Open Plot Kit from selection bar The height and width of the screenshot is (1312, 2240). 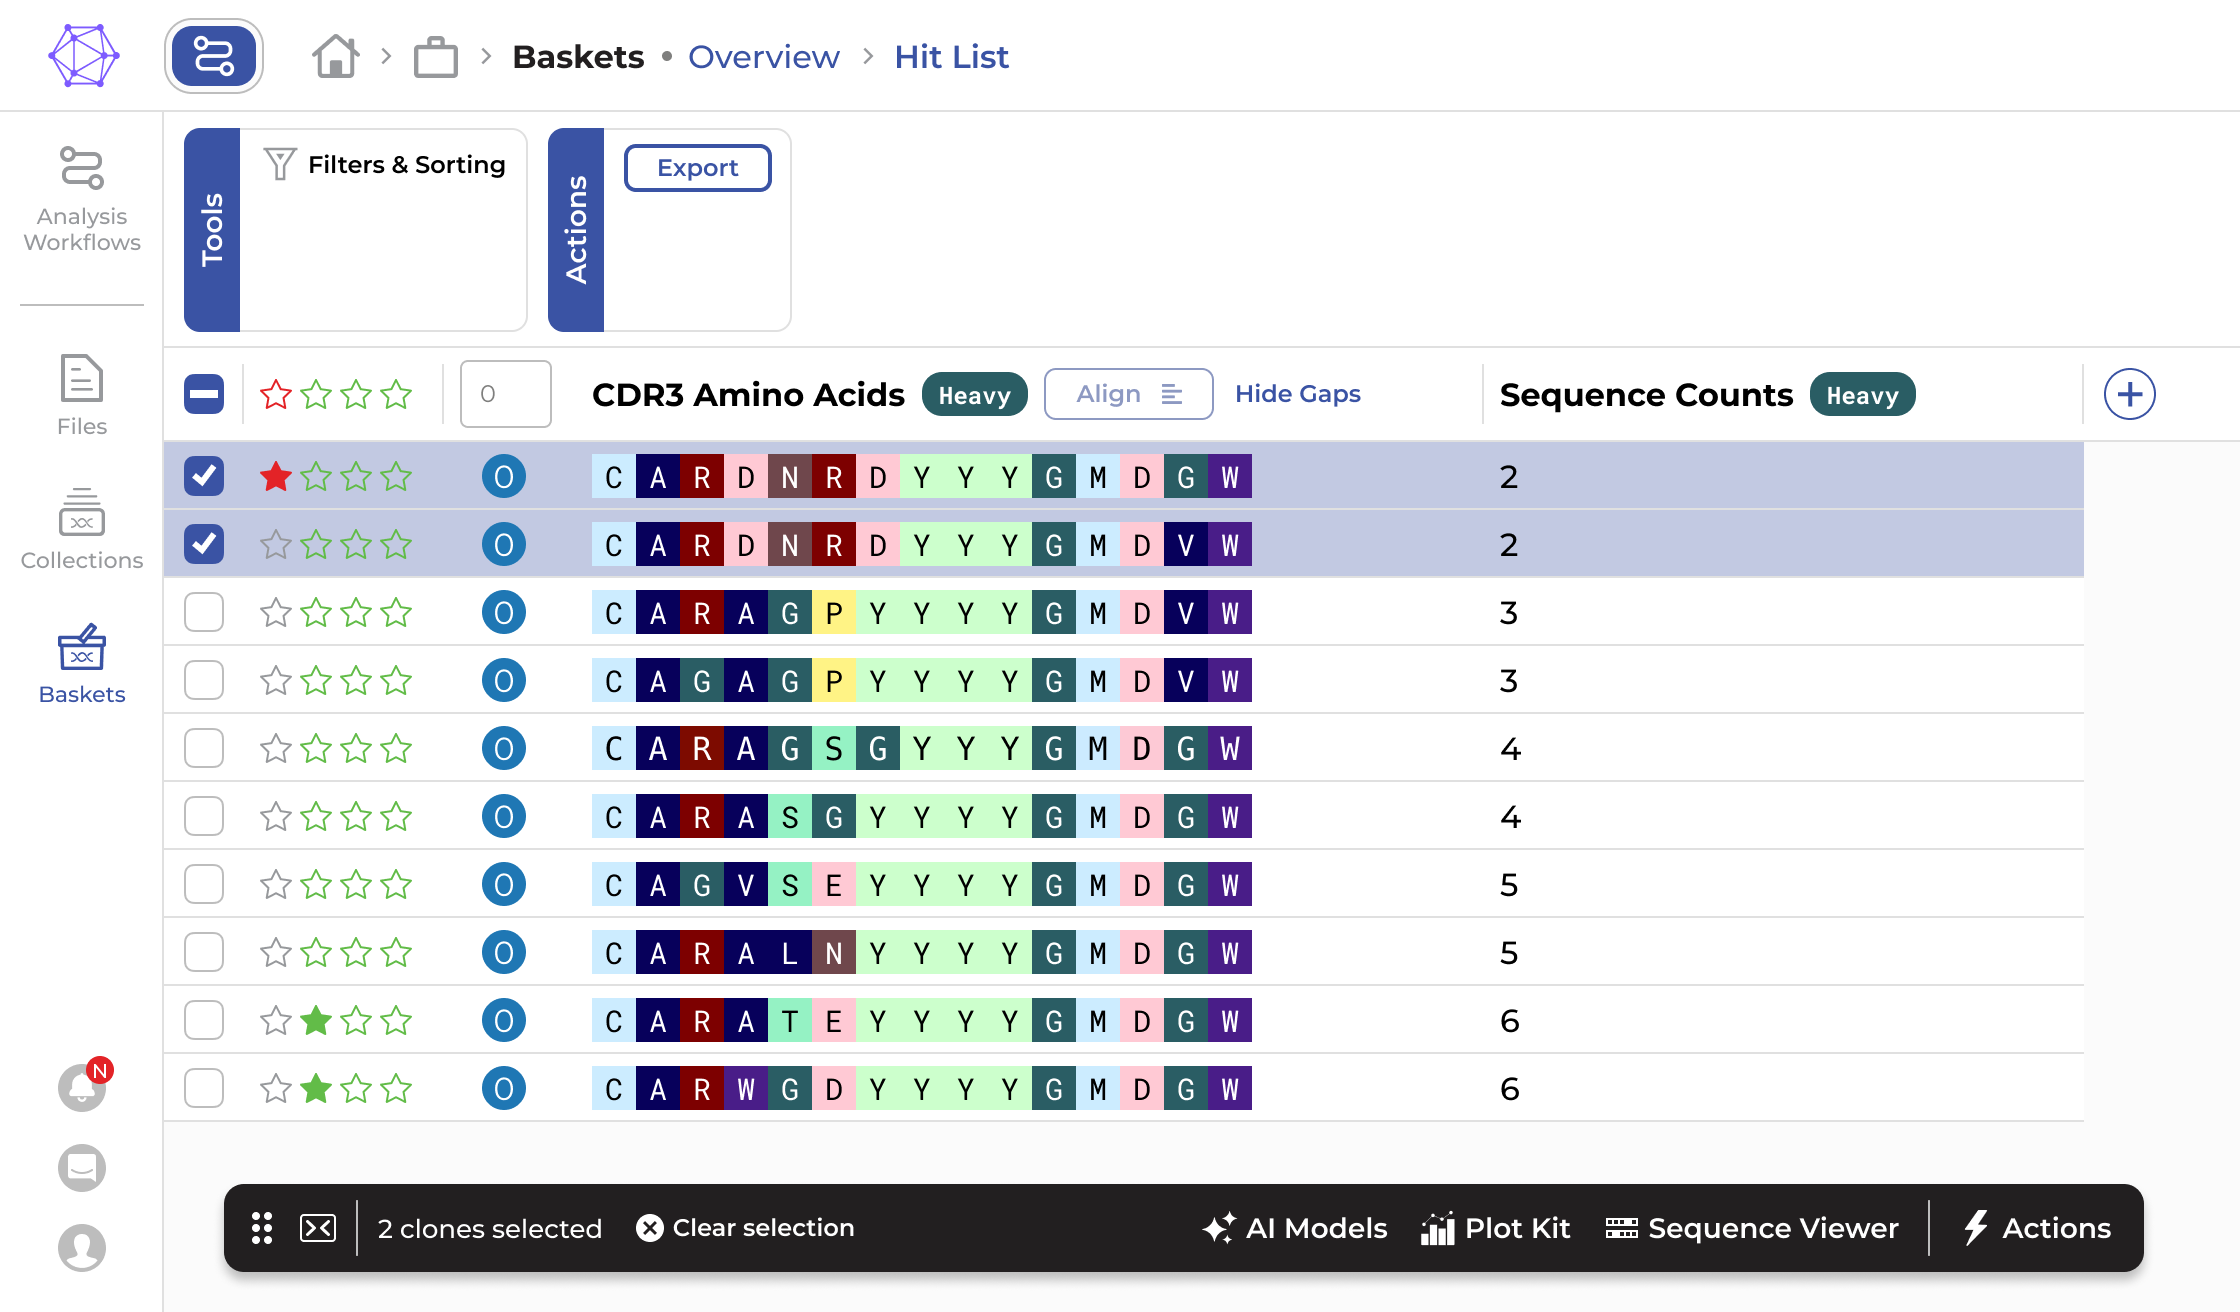tap(1495, 1228)
